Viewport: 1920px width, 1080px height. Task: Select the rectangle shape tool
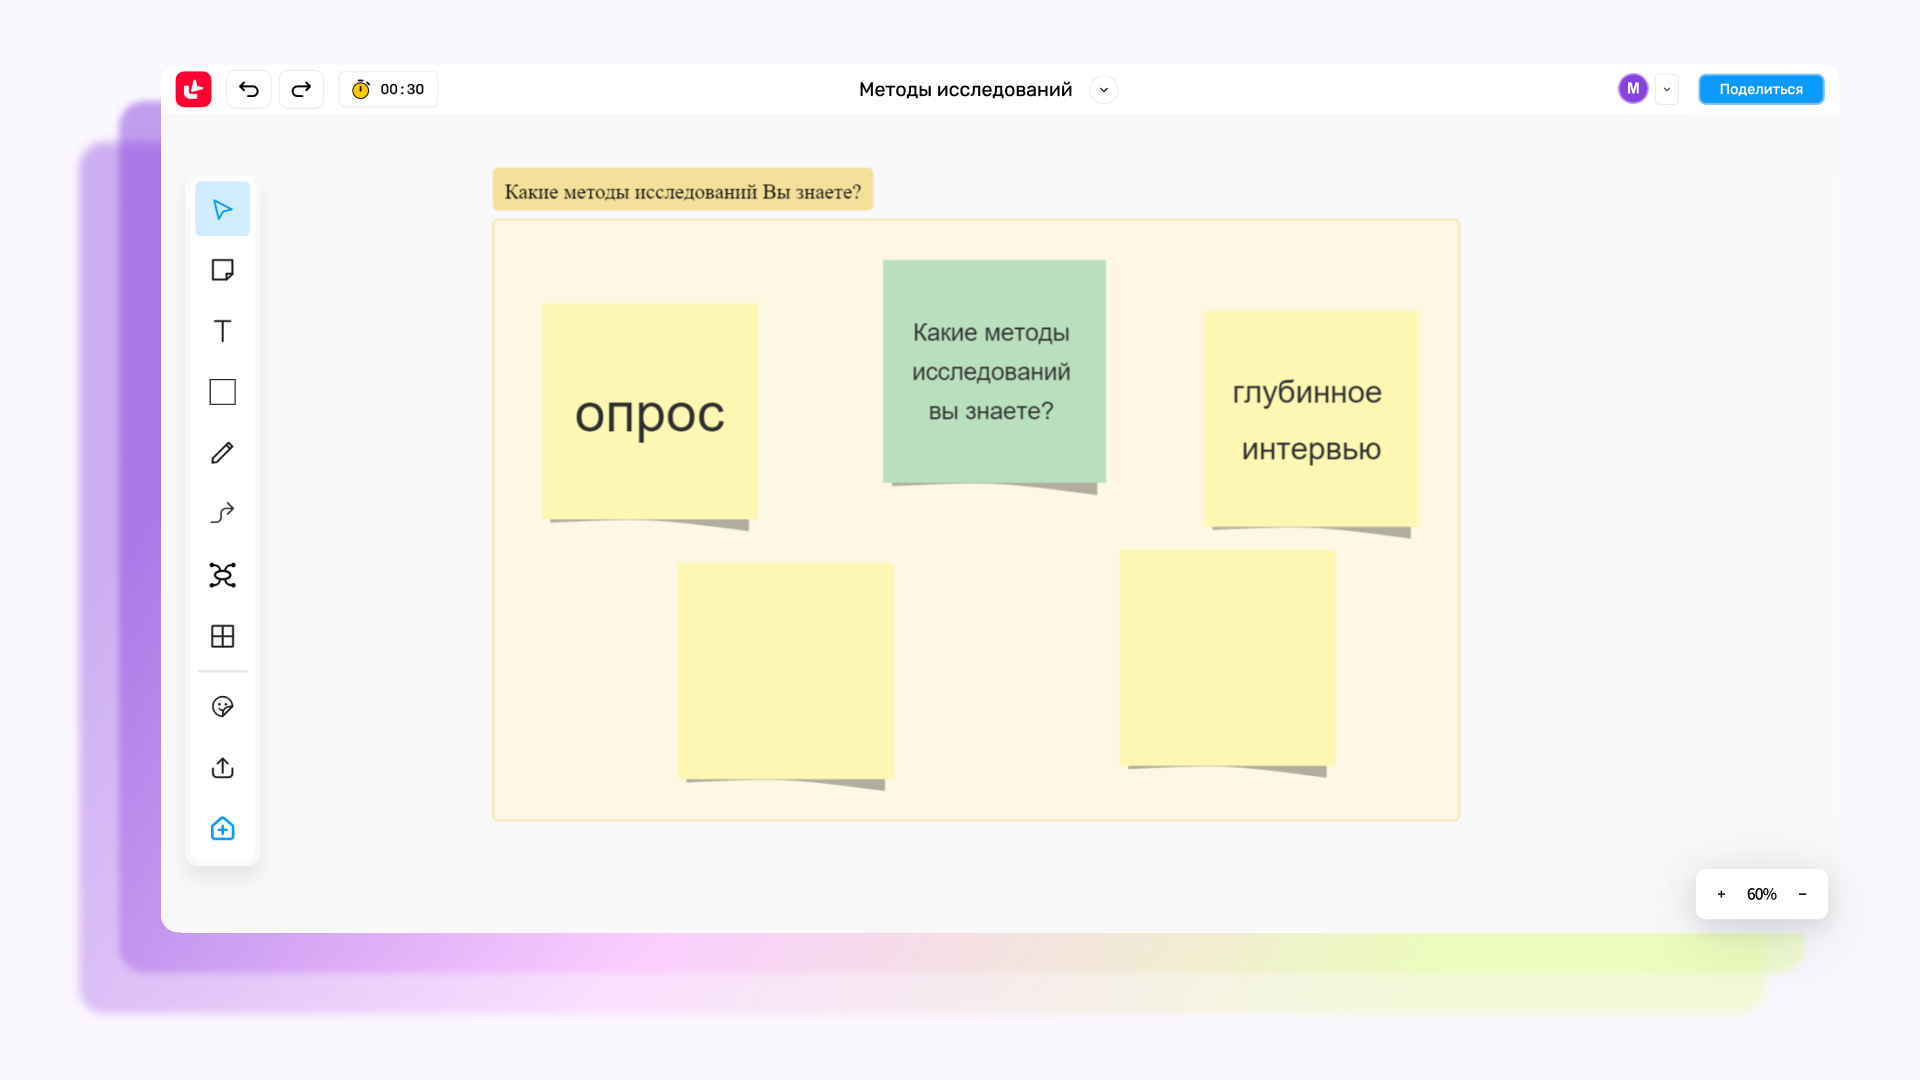222,392
